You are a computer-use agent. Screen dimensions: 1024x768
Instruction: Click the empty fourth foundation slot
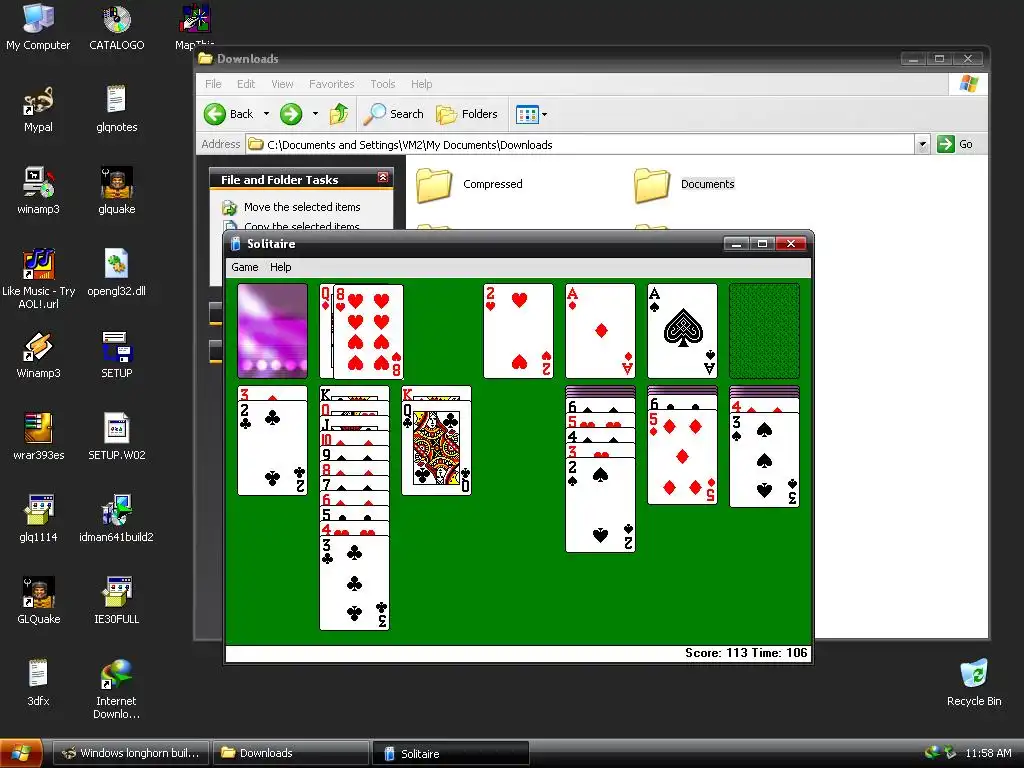[x=764, y=330]
